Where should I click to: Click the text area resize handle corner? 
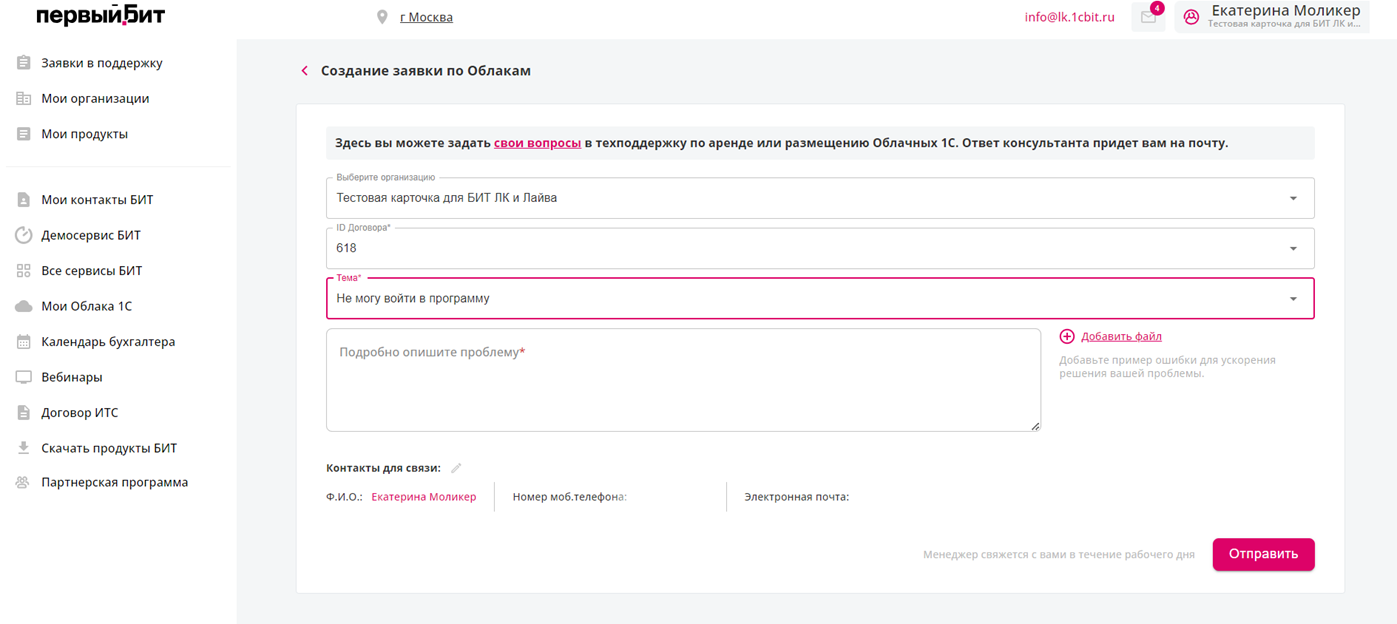point(1035,426)
